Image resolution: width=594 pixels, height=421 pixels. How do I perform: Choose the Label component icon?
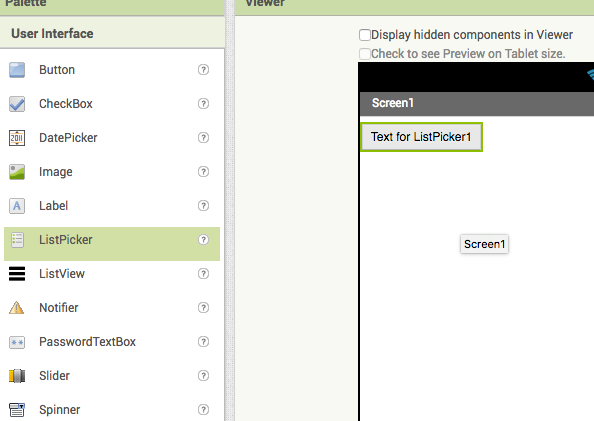click(x=17, y=206)
